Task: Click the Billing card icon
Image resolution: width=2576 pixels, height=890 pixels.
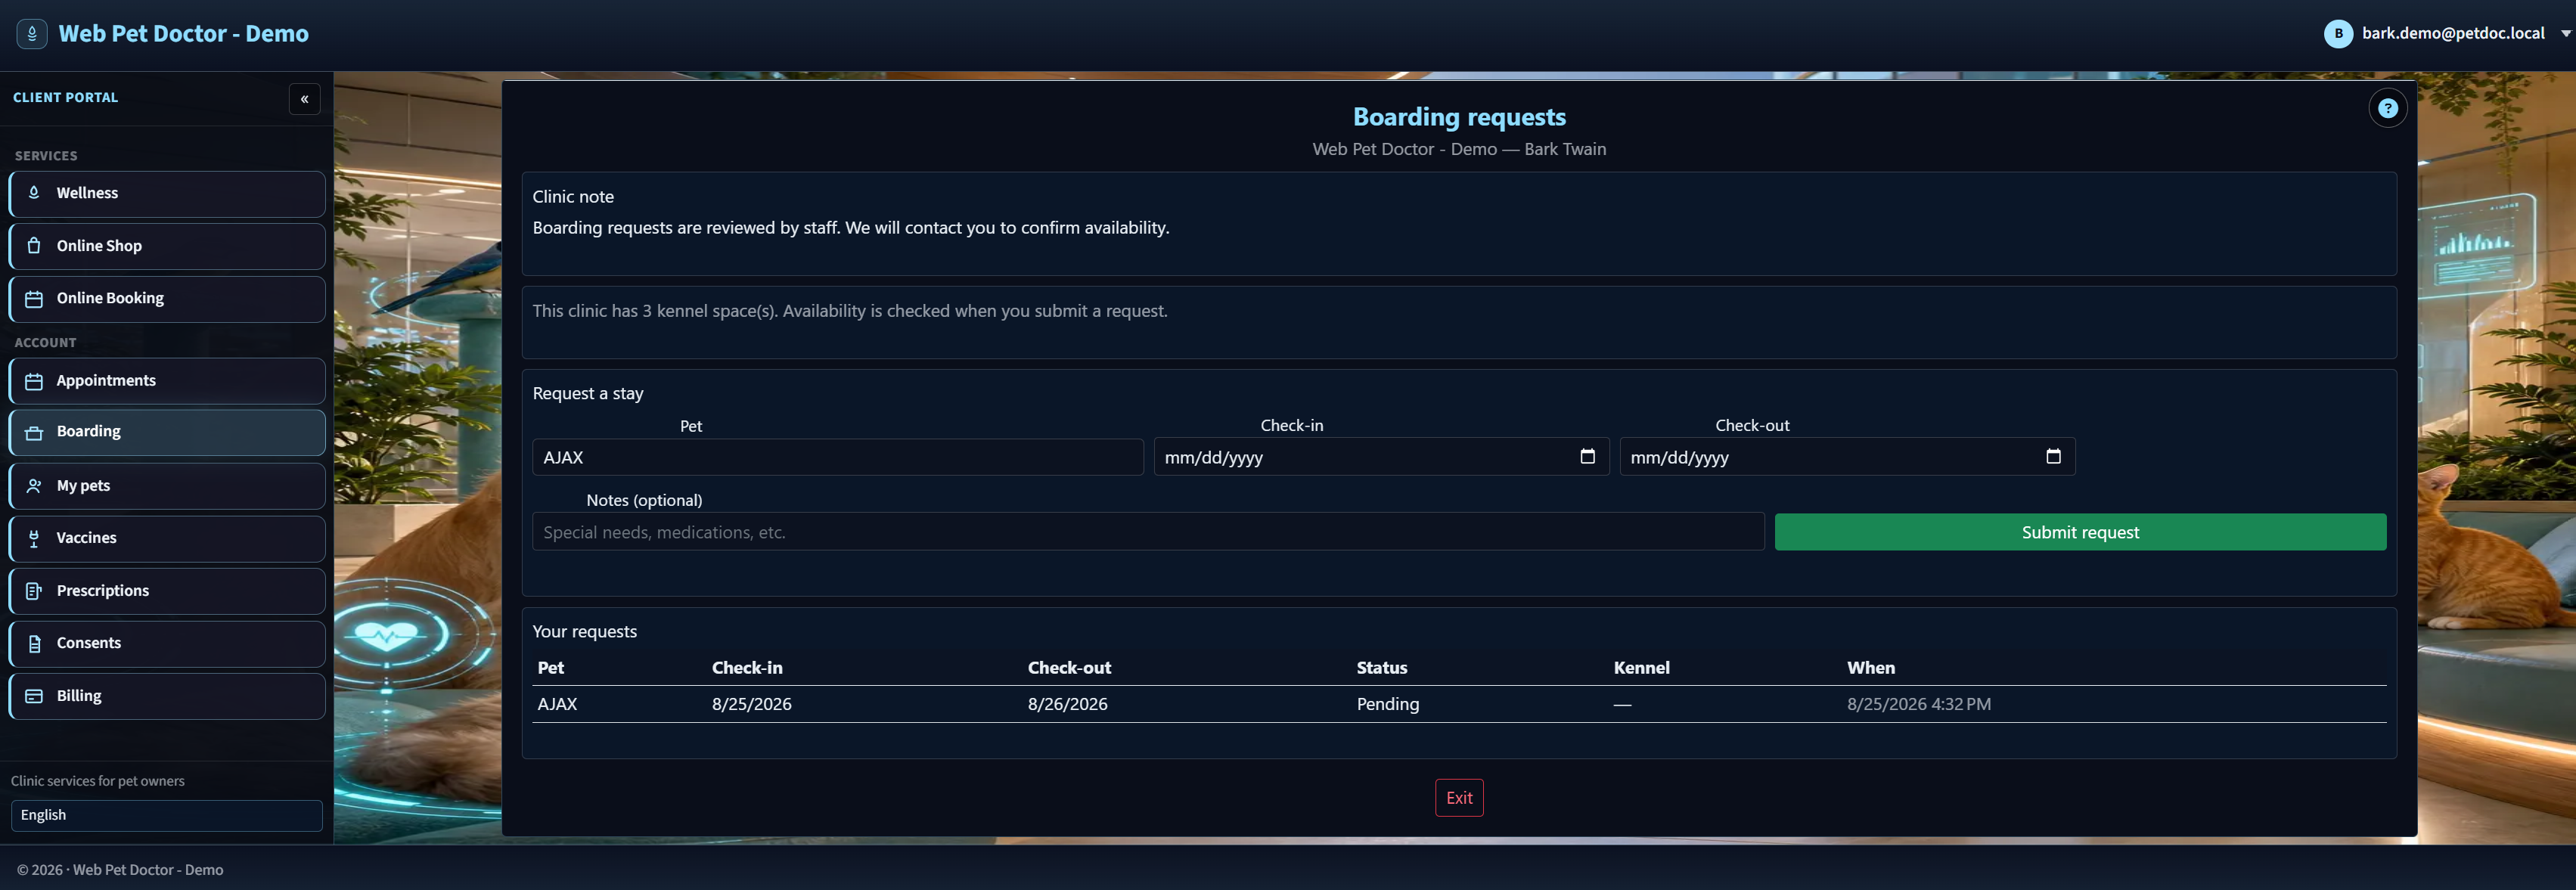Action: tap(34, 696)
